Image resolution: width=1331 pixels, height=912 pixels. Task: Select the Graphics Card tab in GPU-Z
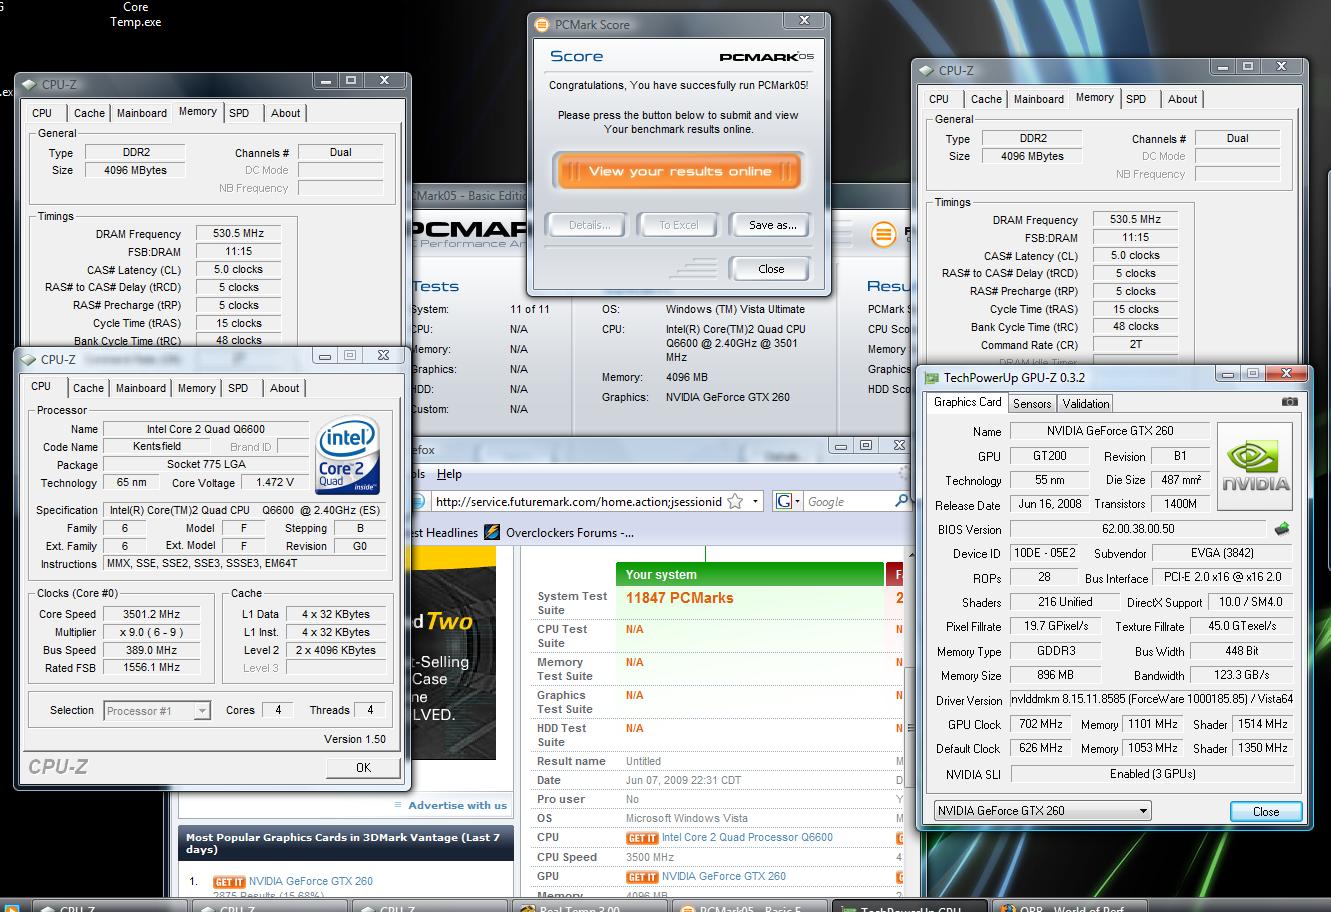pos(967,402)
